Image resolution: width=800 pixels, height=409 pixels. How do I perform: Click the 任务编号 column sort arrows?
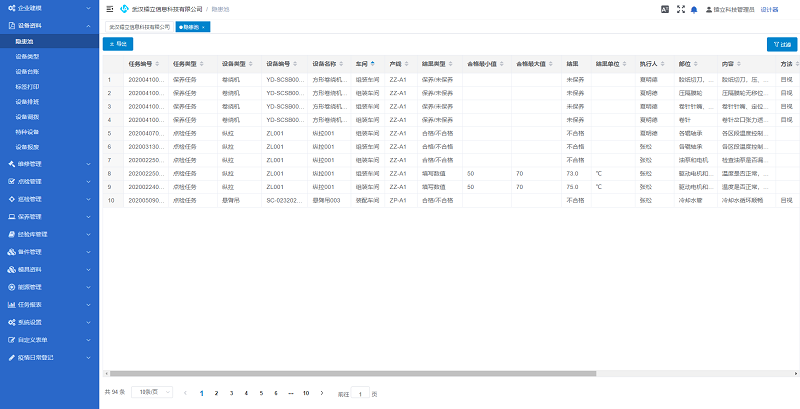point(157,63)
